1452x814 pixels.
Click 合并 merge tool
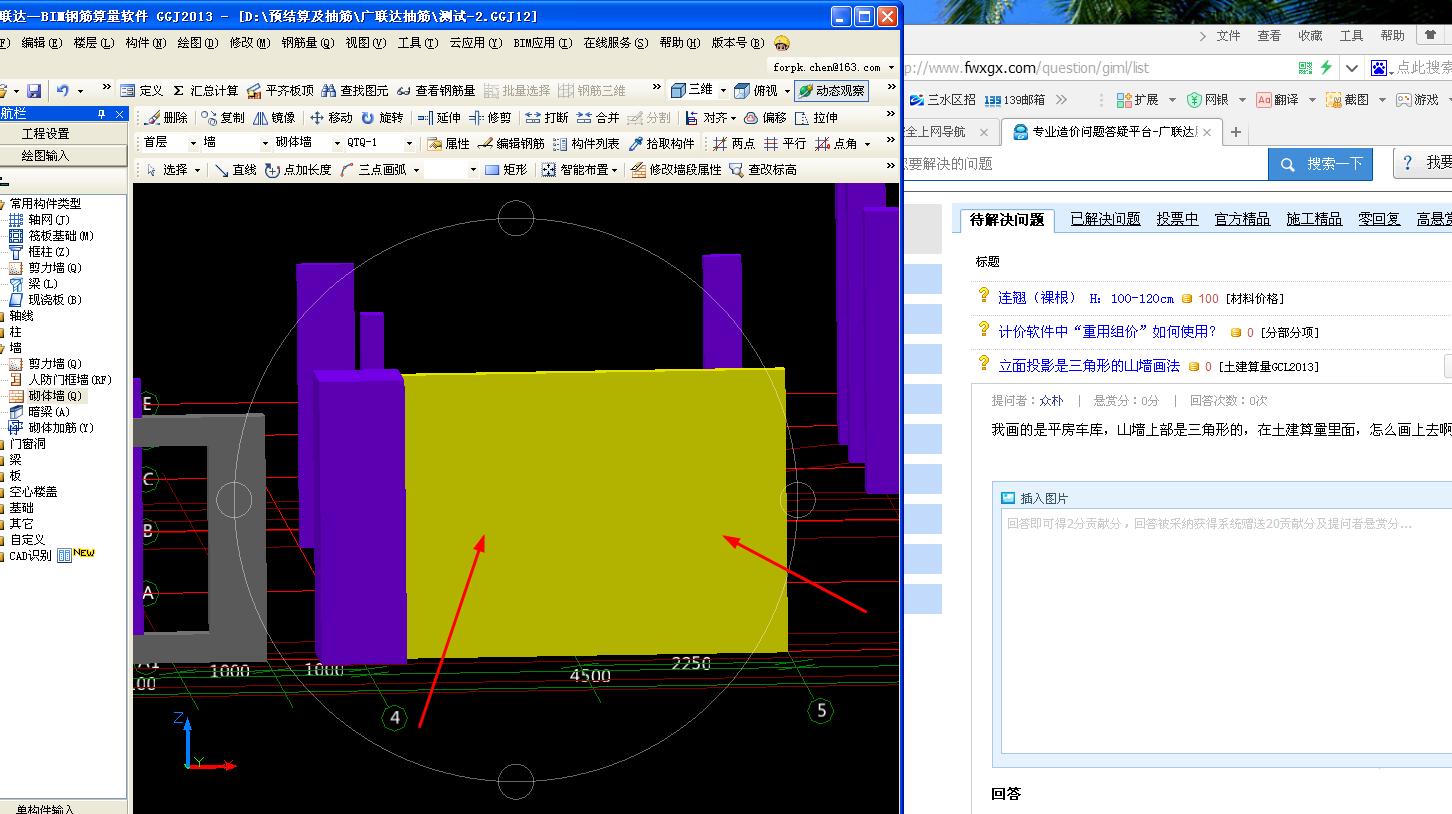pyautogui.click(x=598, y=118)
